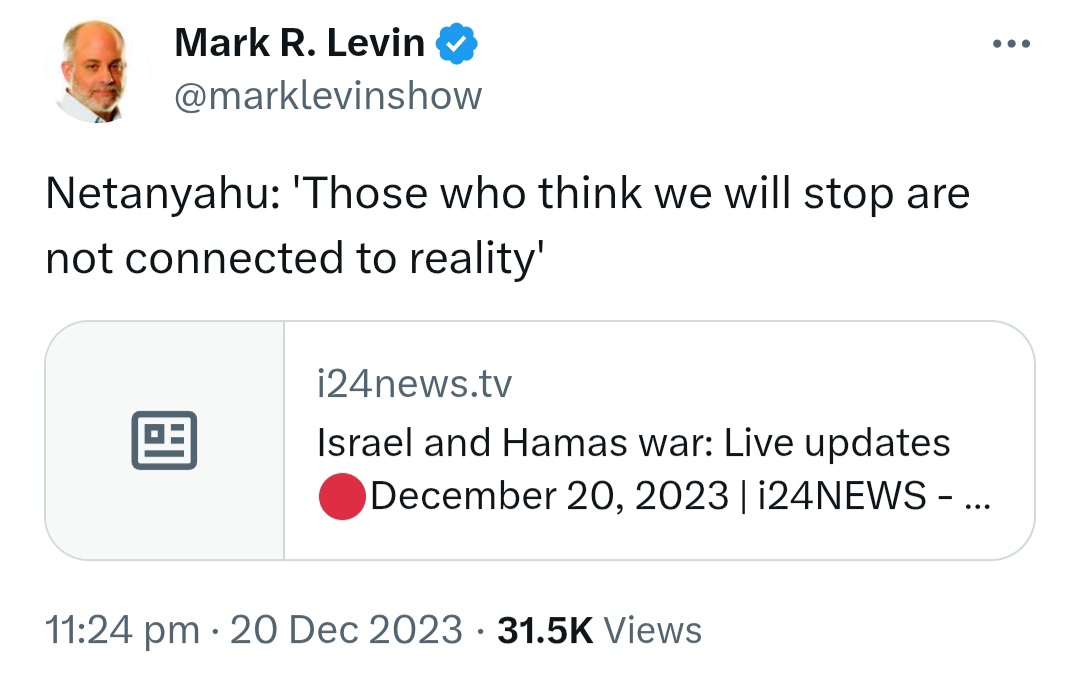Screen dimensions: 1080x679
Task: Click the blue verified checkmark badge
Action: [457, 44]
